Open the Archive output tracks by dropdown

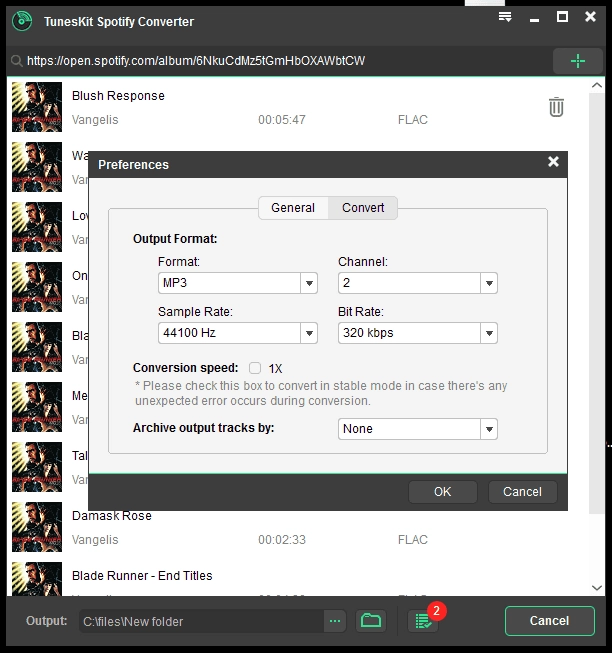tap(418, 429)
